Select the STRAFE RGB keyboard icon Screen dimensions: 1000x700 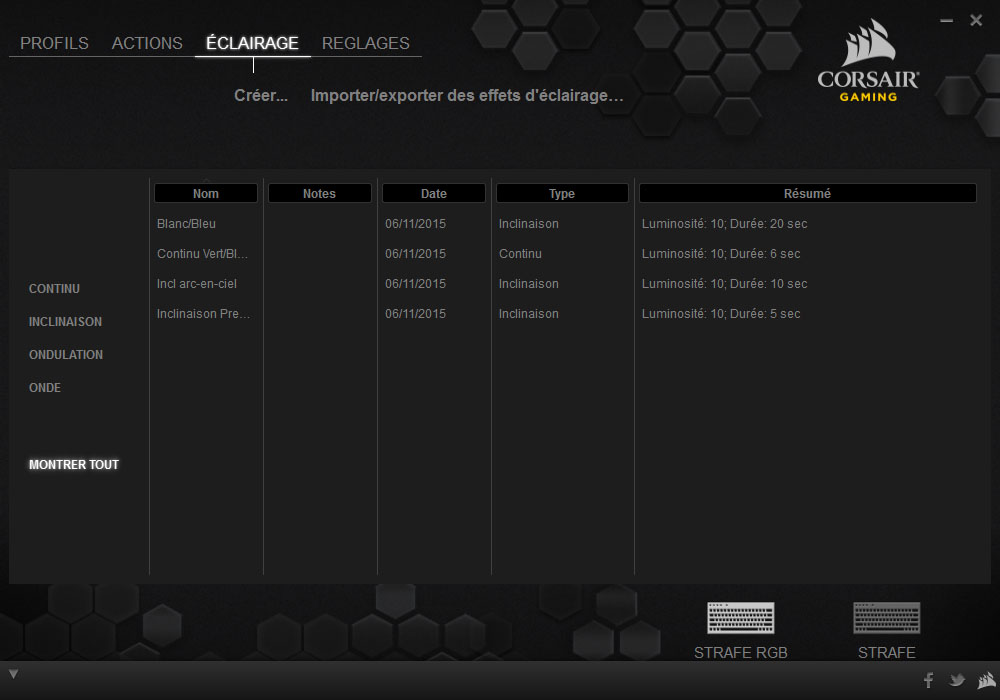point(740,618)
